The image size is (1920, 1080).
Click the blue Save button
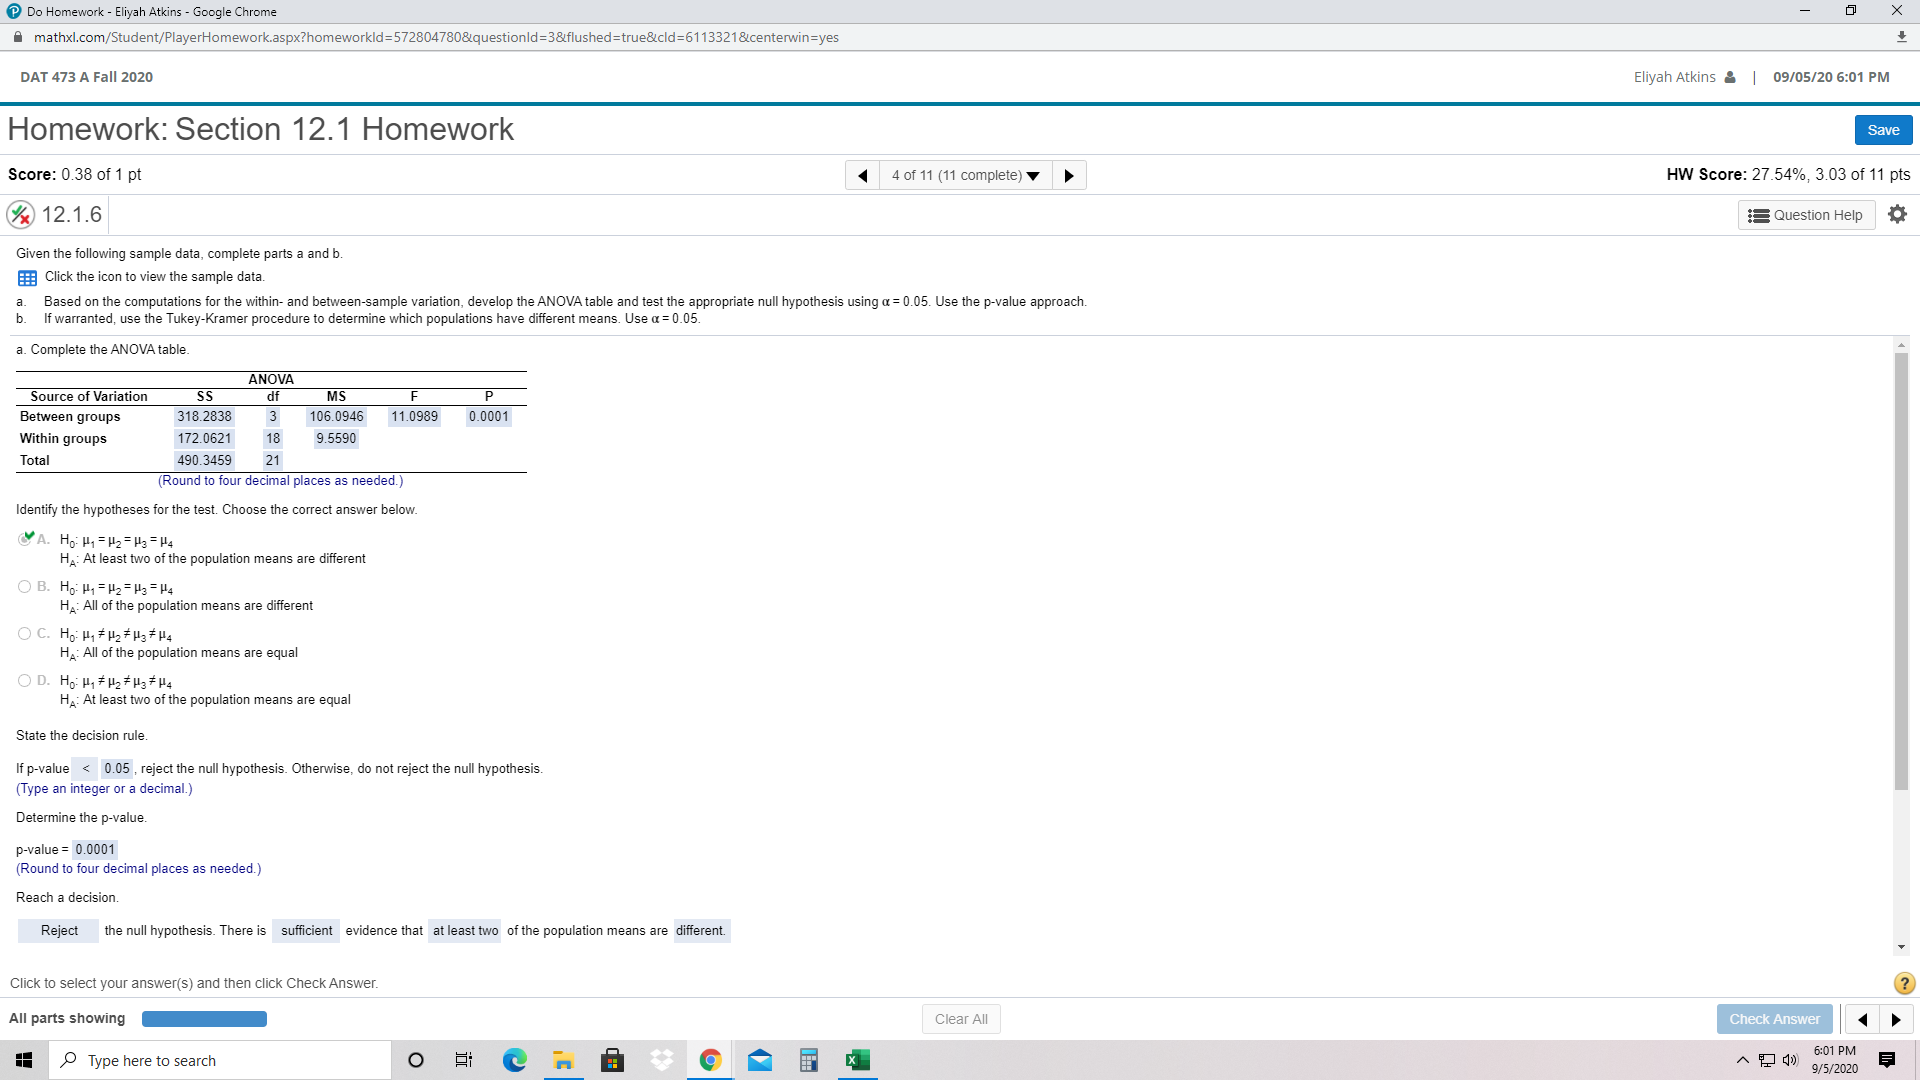1883,130
